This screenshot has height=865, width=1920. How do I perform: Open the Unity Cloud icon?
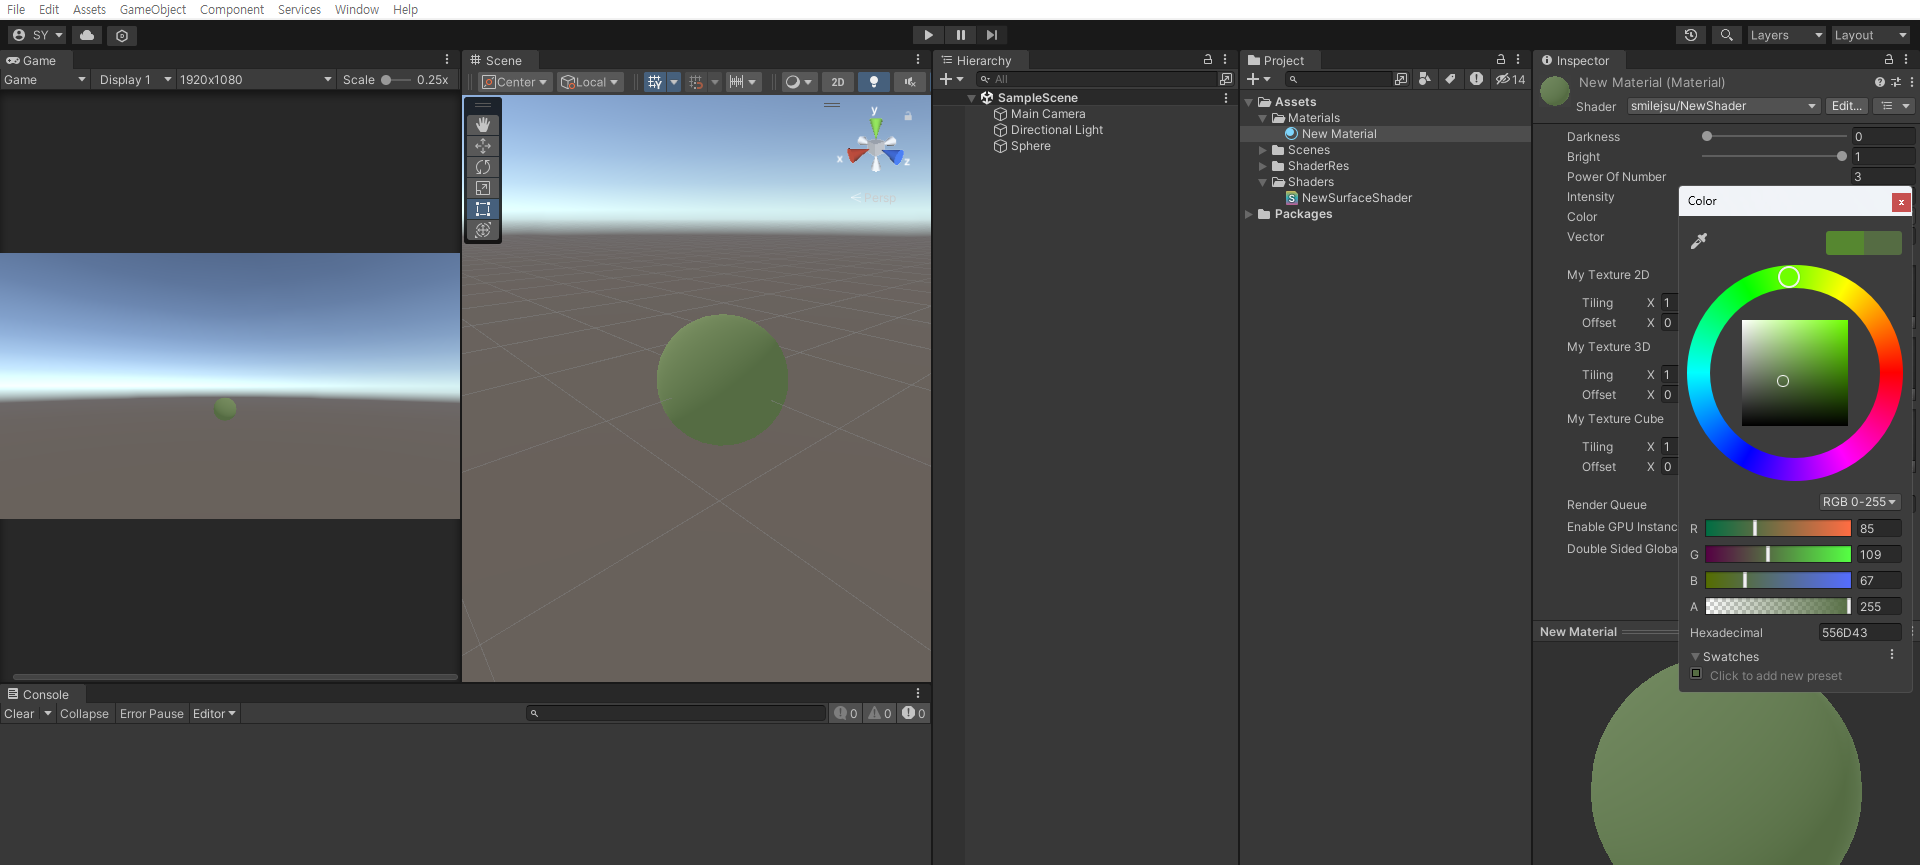(x=87, y=35)
